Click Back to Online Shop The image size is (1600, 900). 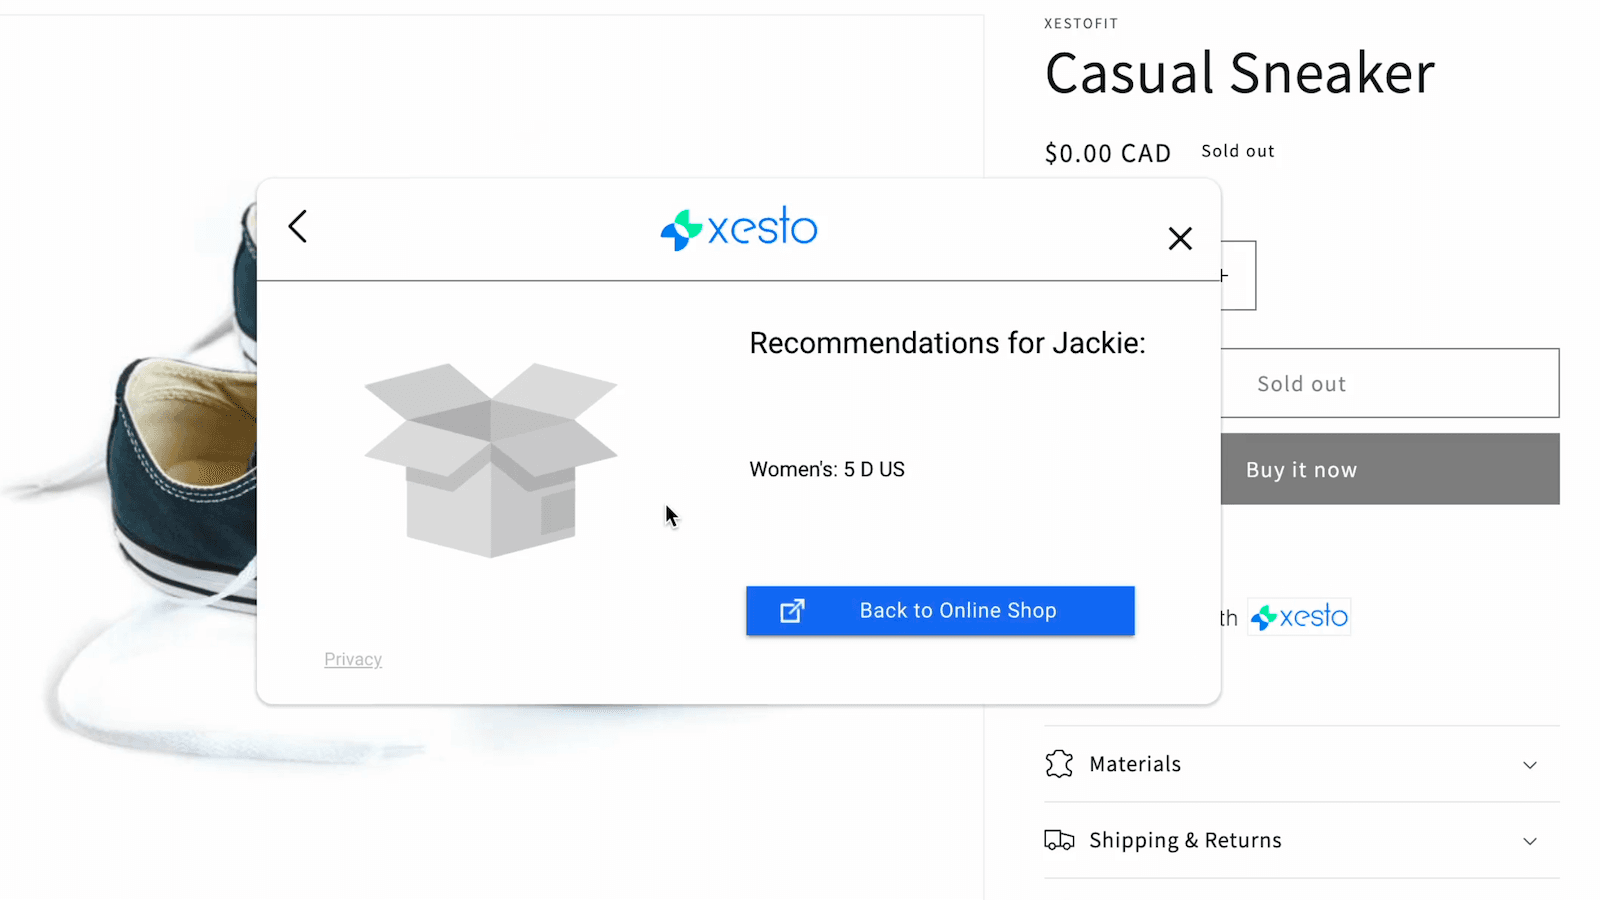click(957, 610)
